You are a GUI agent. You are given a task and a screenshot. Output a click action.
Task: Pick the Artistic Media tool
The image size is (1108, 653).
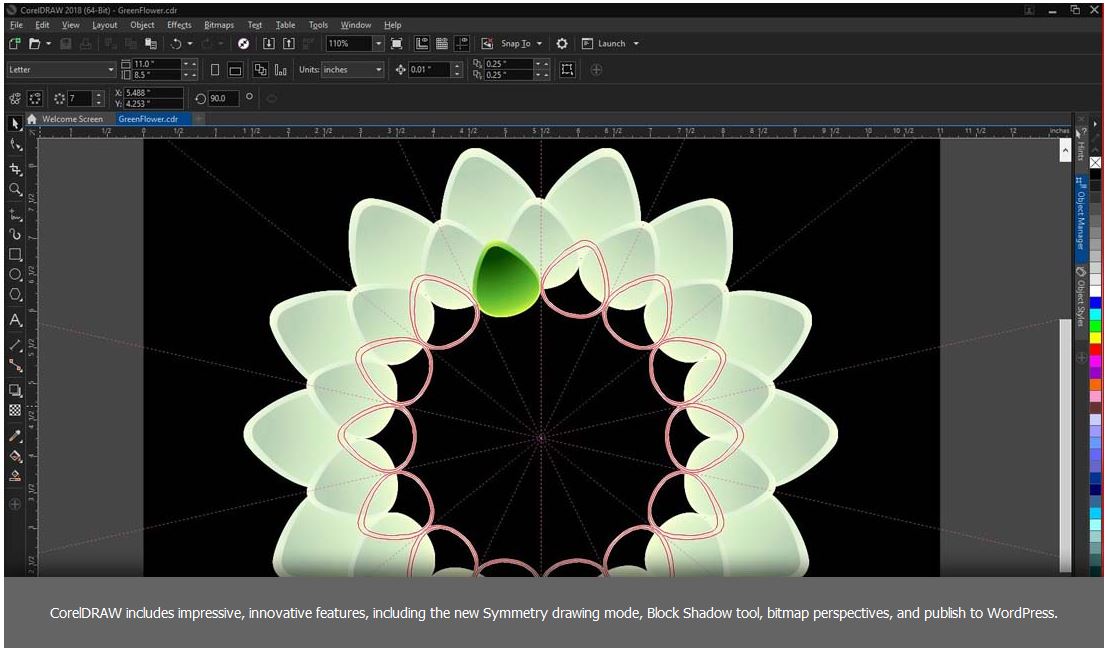click(15, 234)
